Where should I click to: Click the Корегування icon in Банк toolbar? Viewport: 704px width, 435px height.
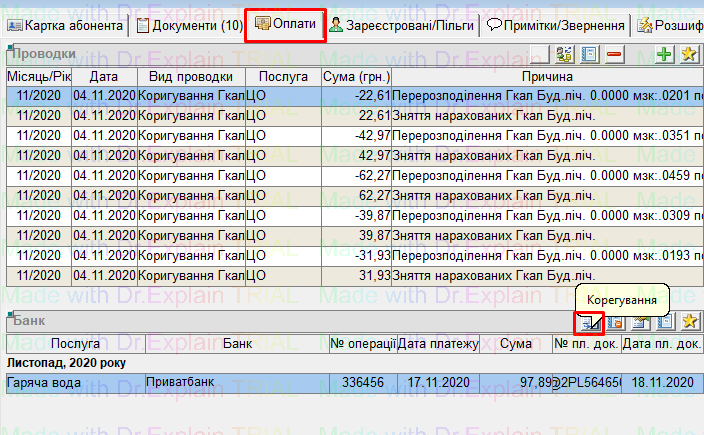coord(591,322)
